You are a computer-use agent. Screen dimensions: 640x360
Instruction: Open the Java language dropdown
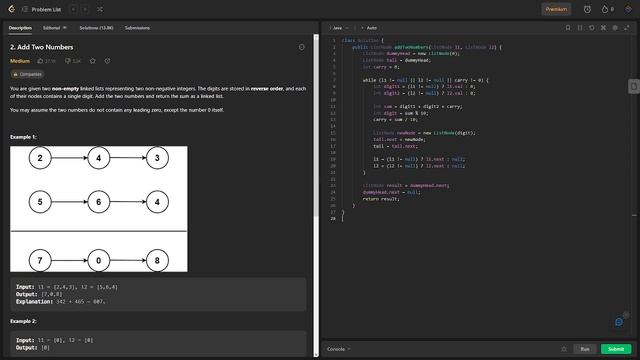tap(339, 28)
